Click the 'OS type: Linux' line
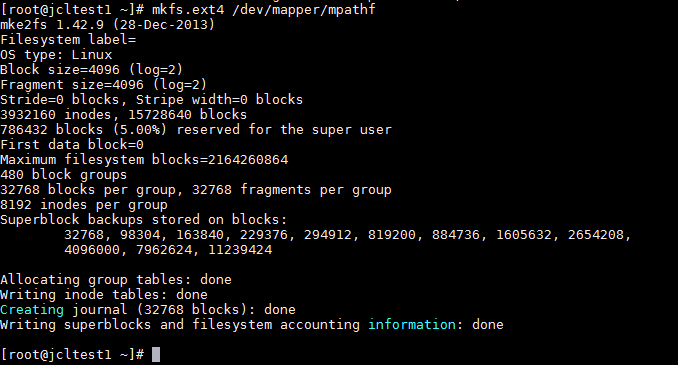This screenshot has width=678, height=365. click(56, 54)
